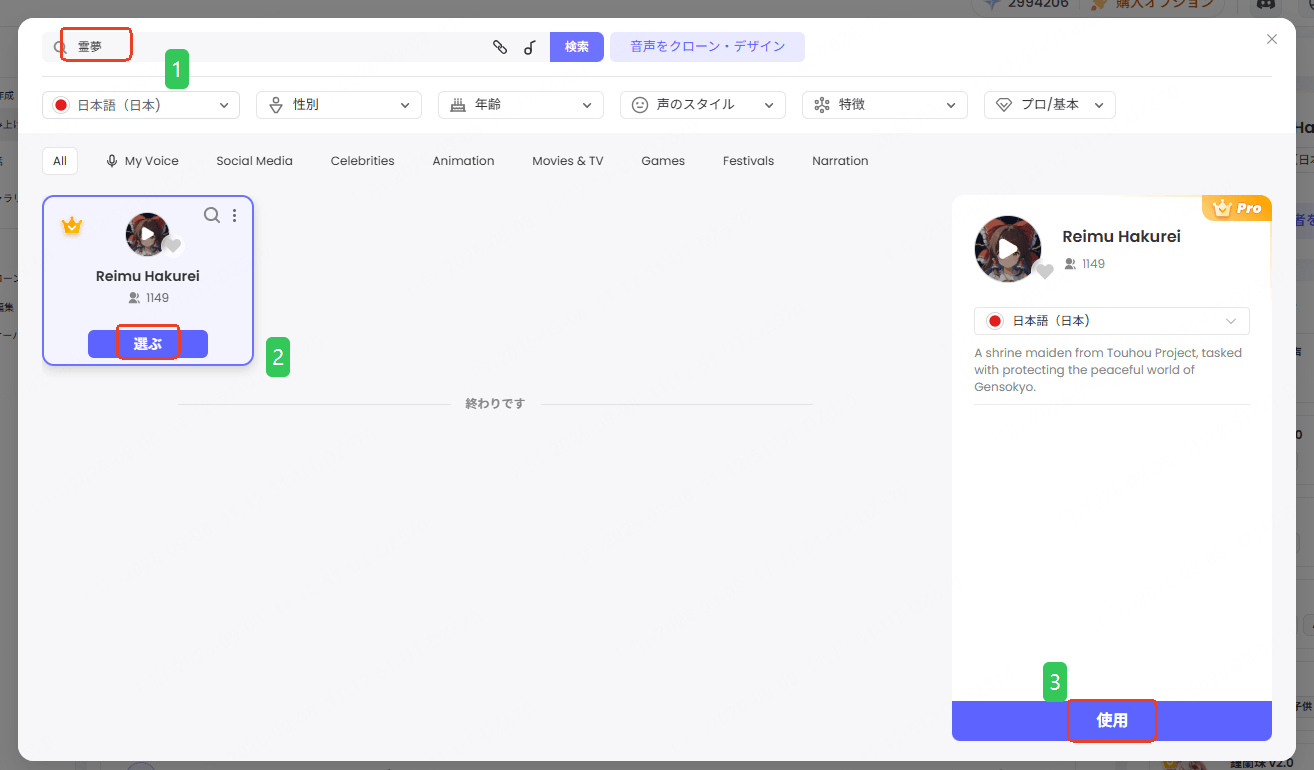
Task: Favorite Reimu Hakurei with card heart icon
Action: [173, 246]
